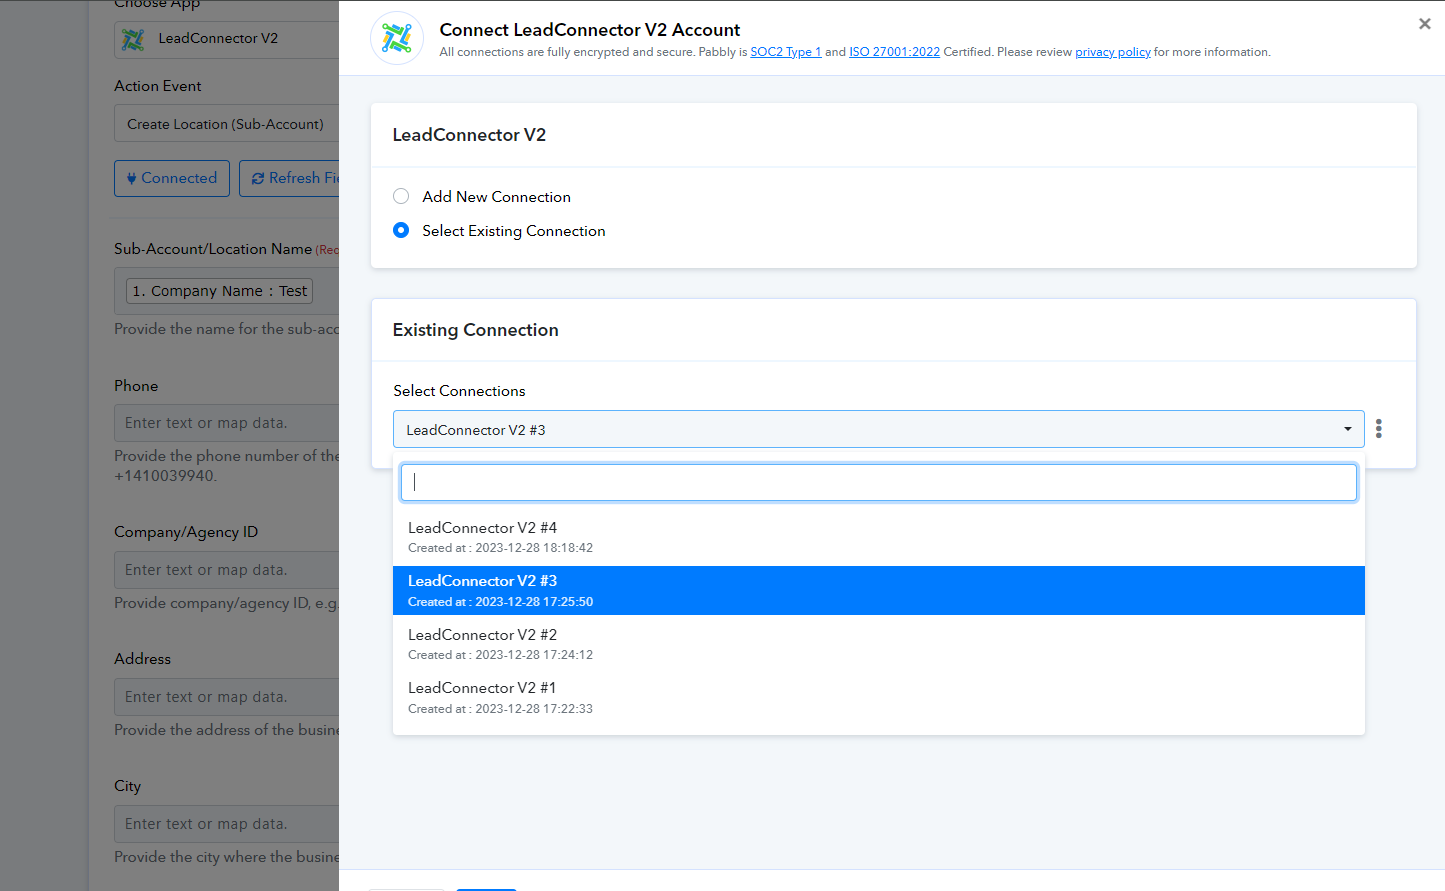
Task: Close the Connect LeadConnector V2 Account dialog
Action: tap(1424, 24)
